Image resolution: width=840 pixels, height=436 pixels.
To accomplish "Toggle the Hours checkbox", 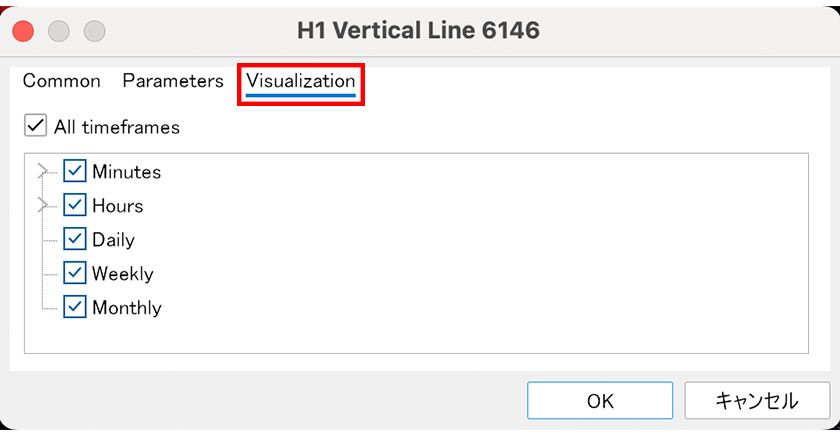I will 75,206.
